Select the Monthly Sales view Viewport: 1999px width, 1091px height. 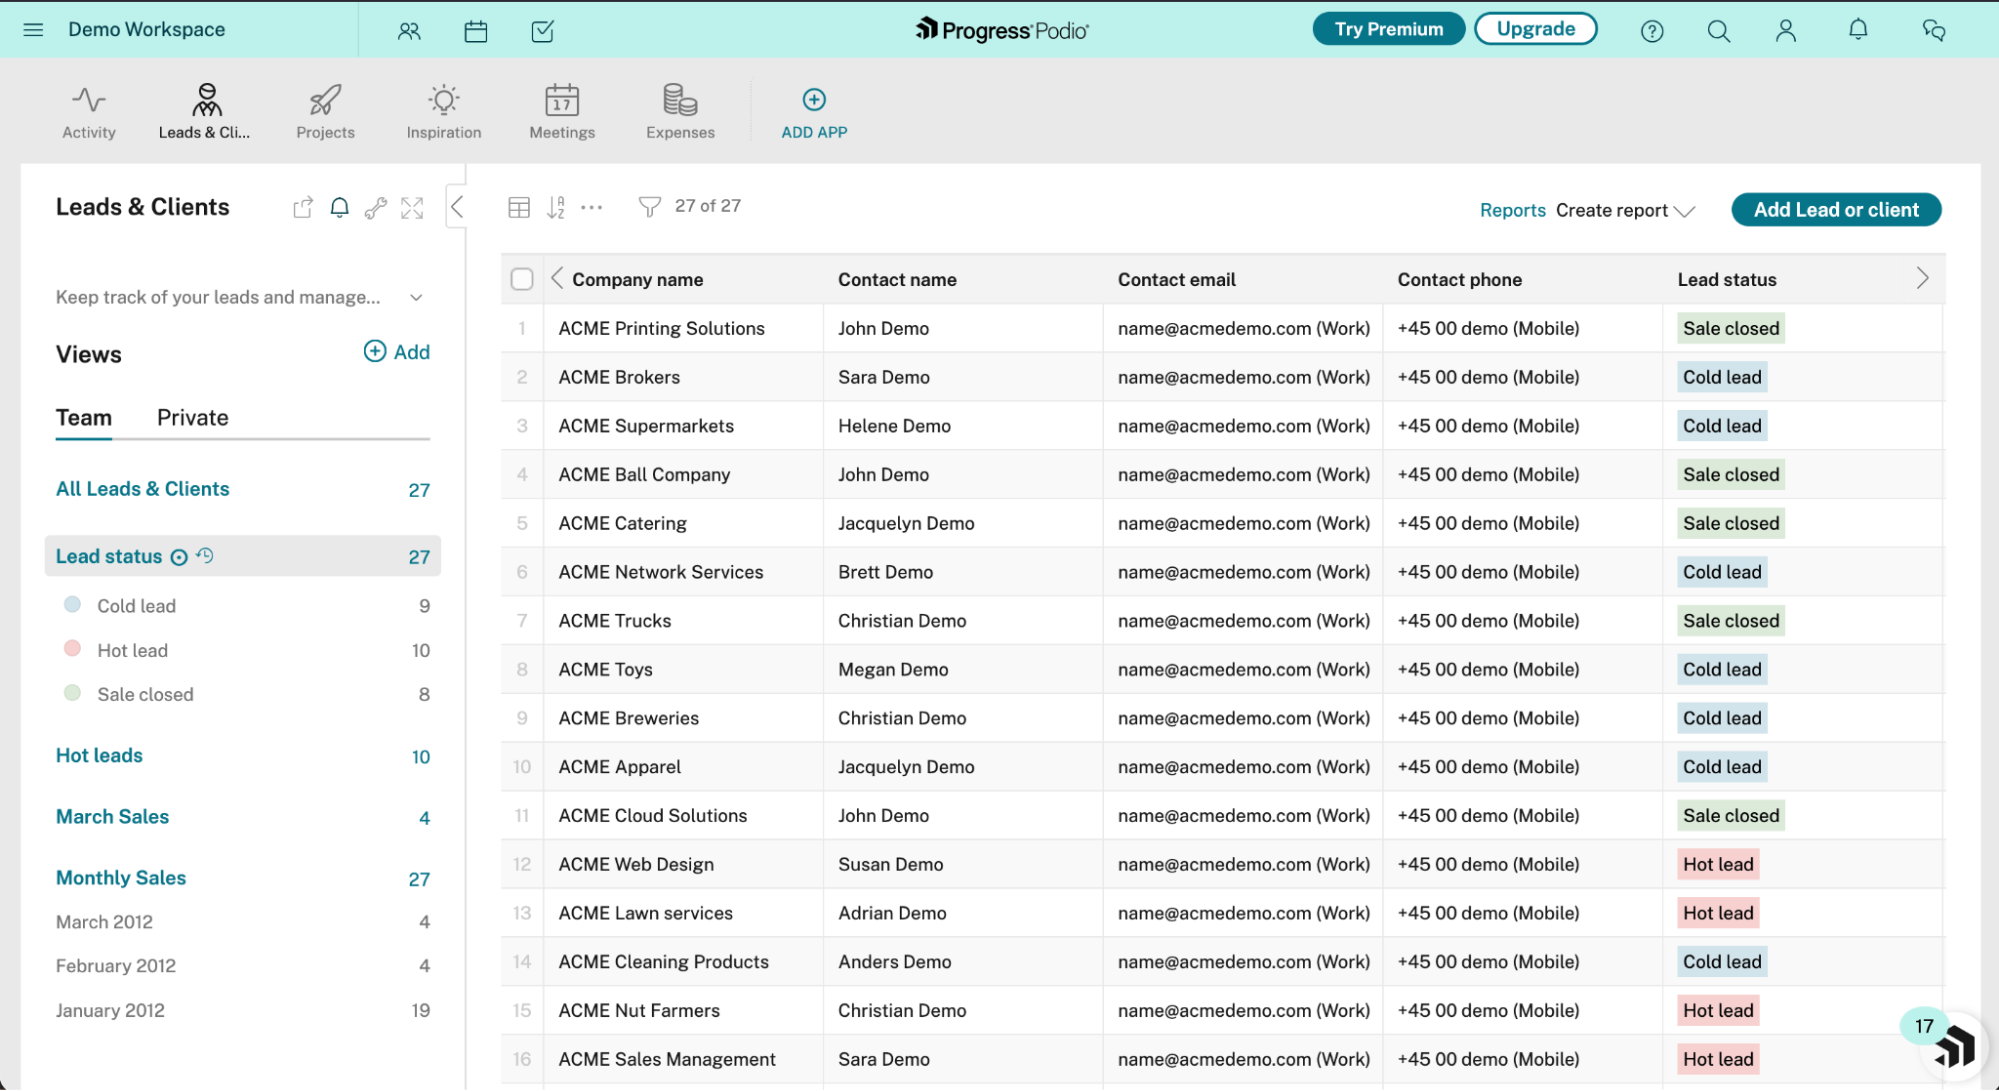pyautogui.click(x=121, y=878)
